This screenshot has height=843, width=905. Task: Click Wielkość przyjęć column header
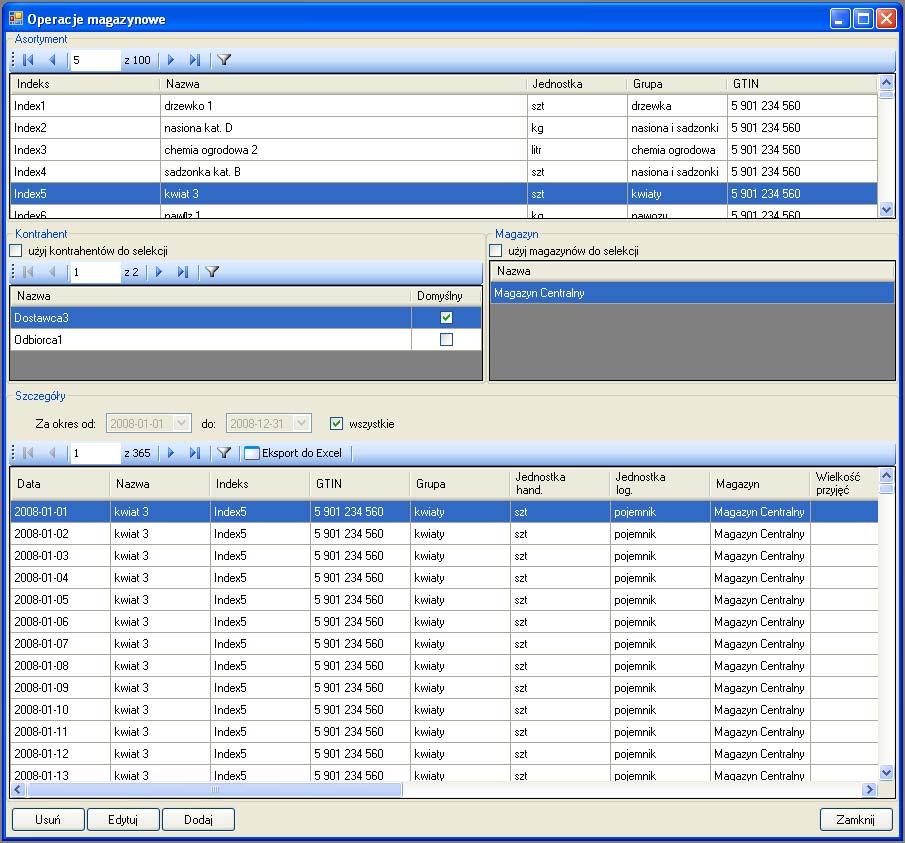[844, 484]
